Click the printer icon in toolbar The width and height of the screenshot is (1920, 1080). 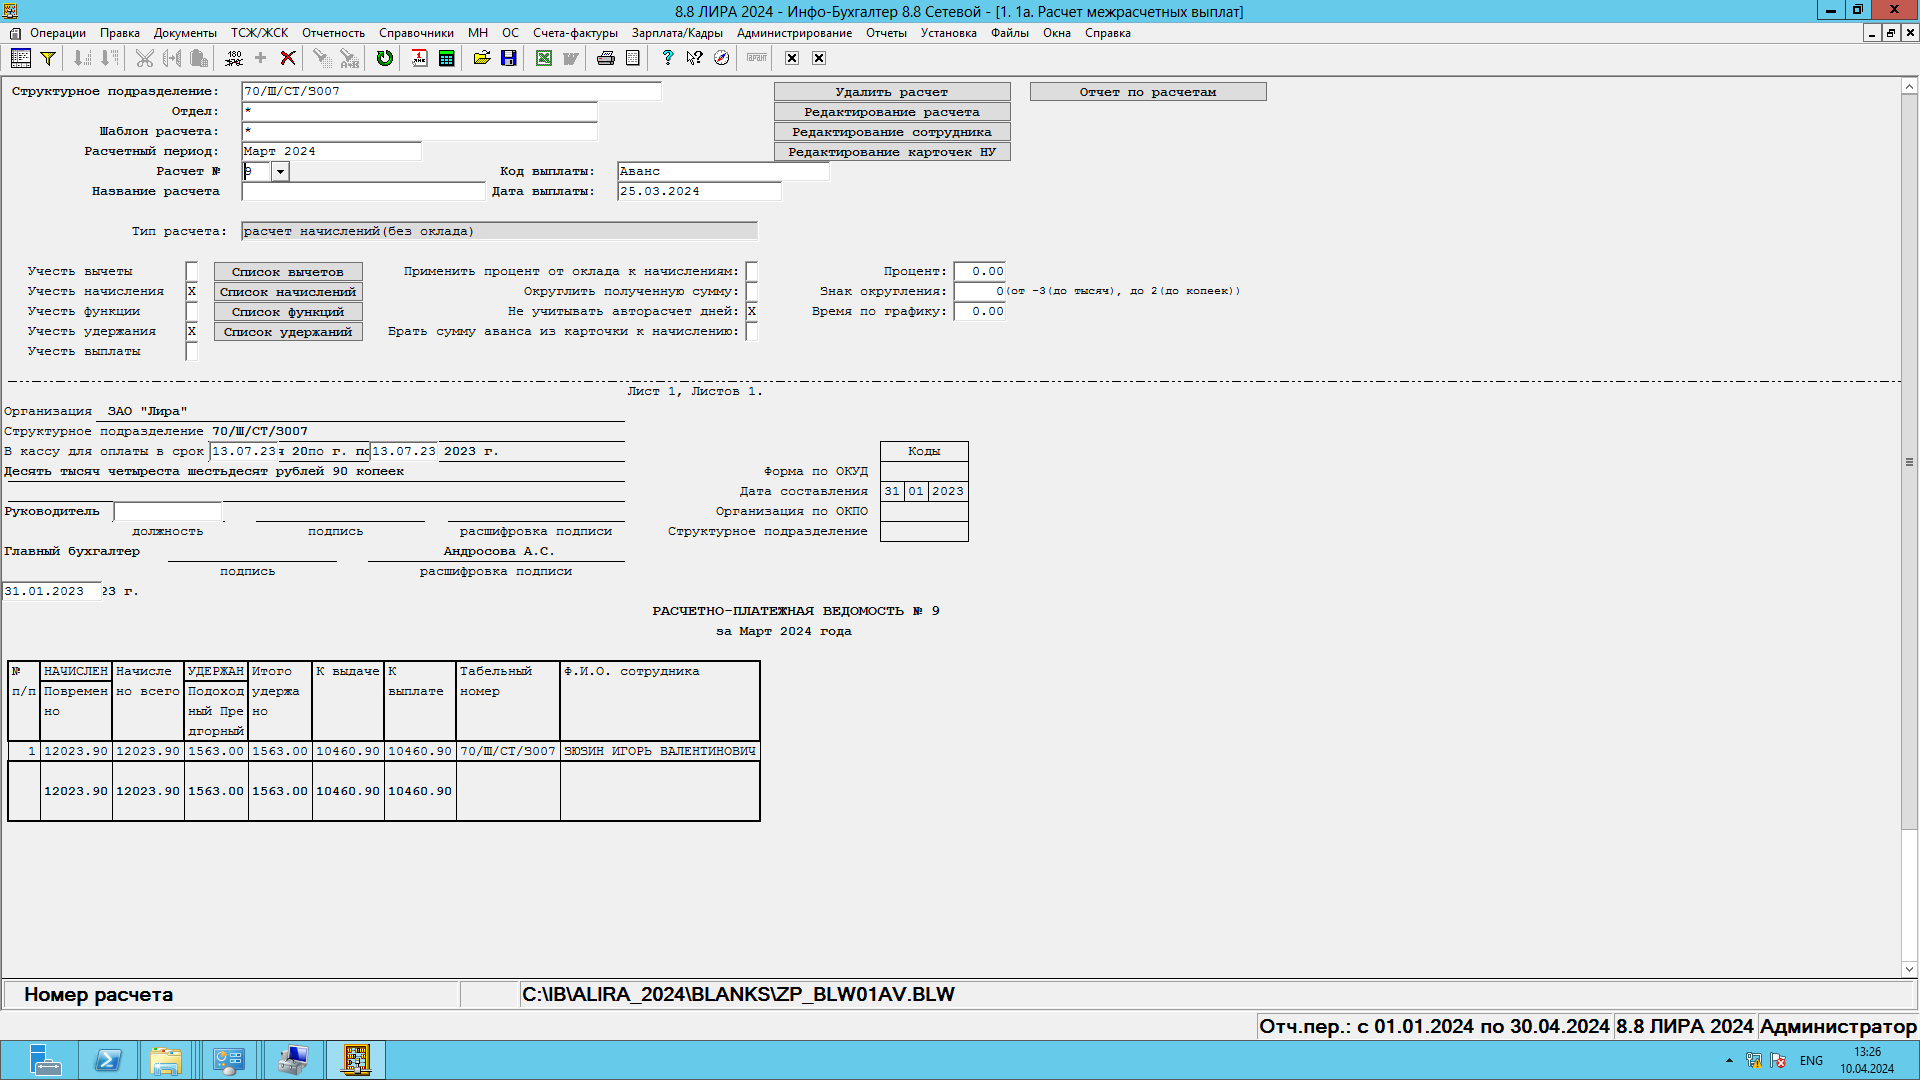[x=605, y=58]
